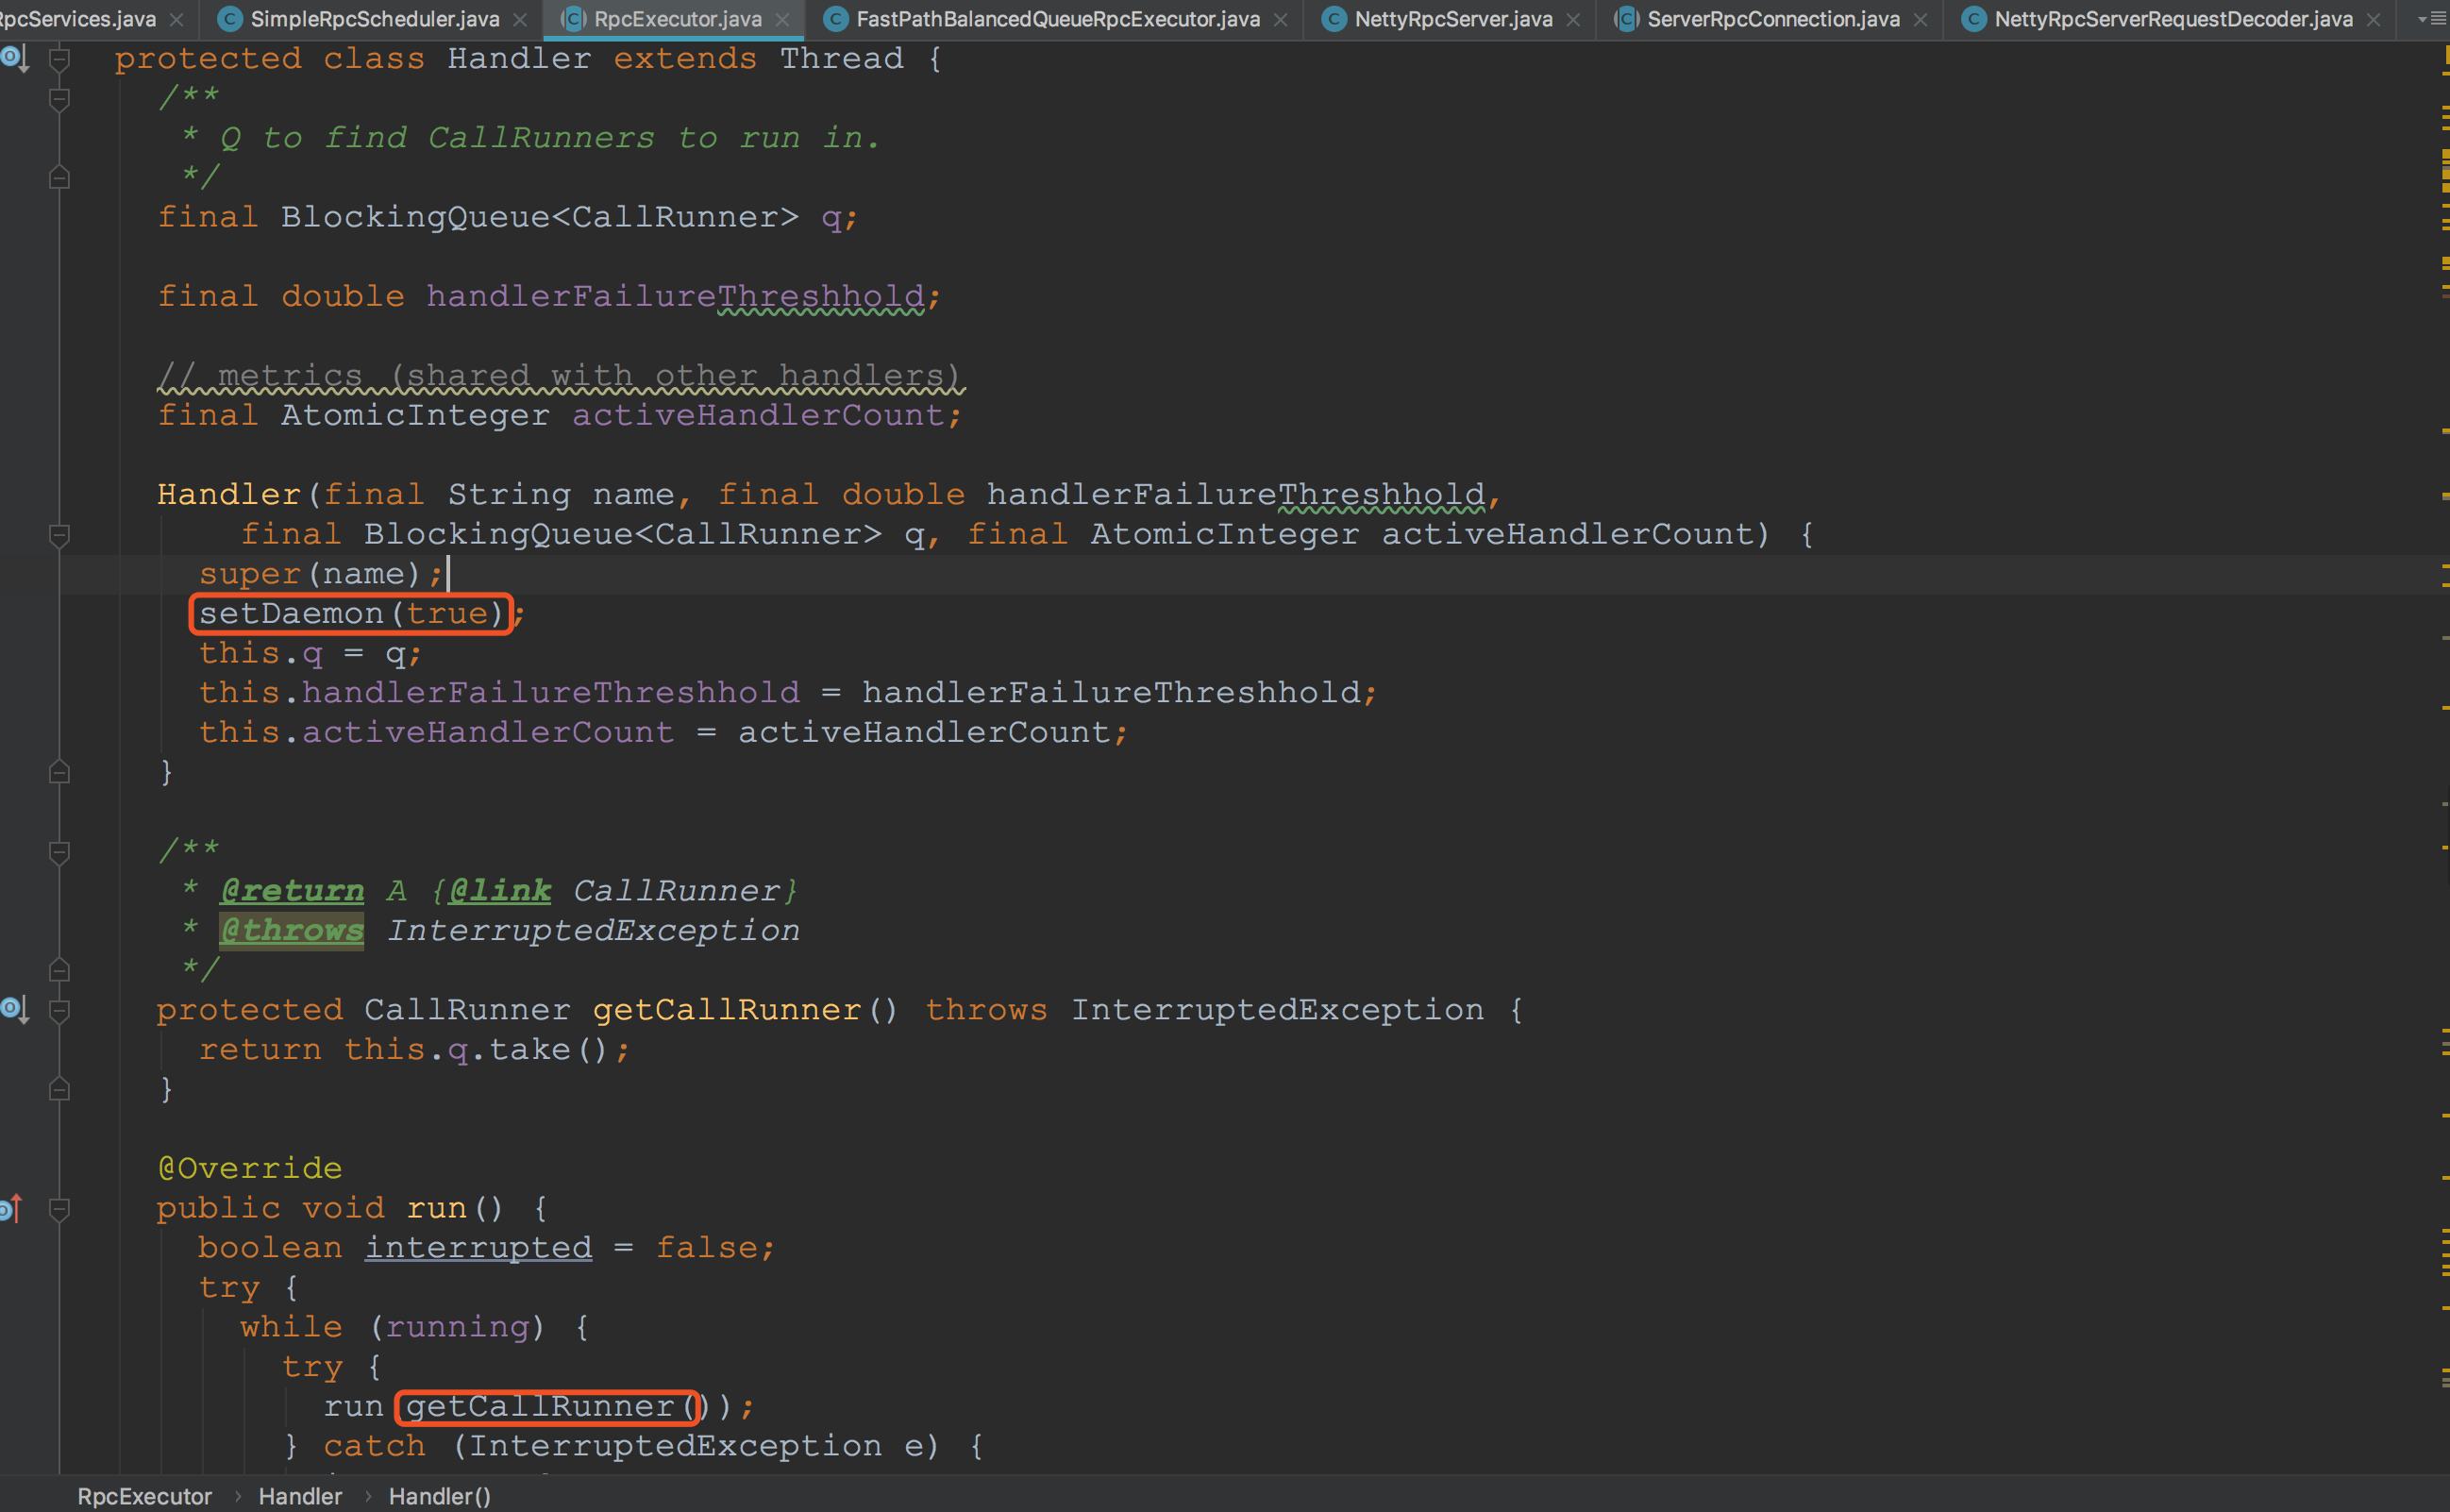Click fold end marker after the constructor's closing brace
The height and width of the screenshot is (1512, 2450).
pos(59,772)
